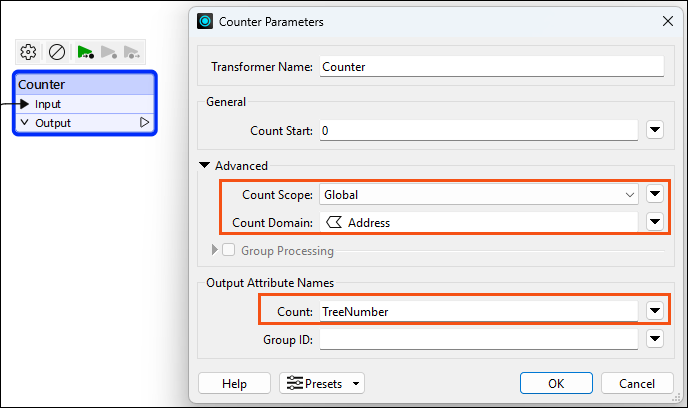Collapse Counter Output port chevron

point(25,122)
